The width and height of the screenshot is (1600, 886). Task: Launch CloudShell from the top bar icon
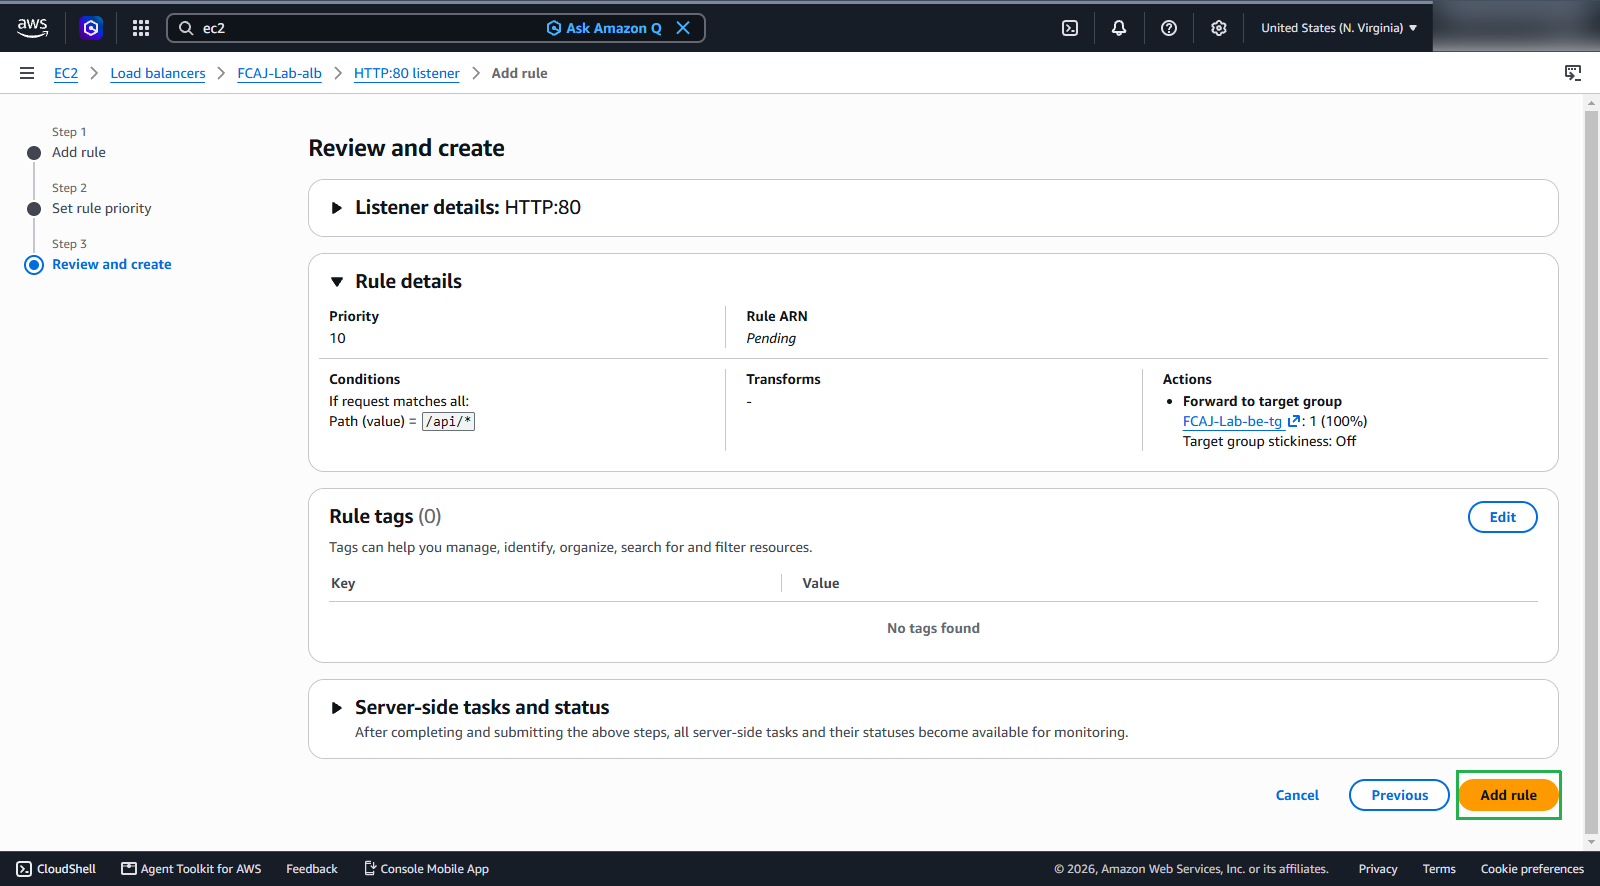point(1070,28)
